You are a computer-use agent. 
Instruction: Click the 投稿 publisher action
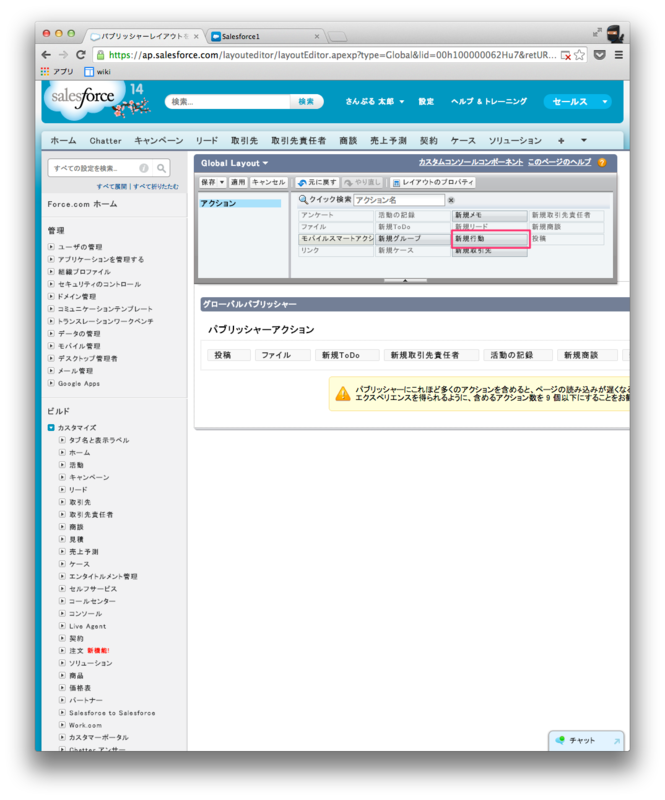229,355
